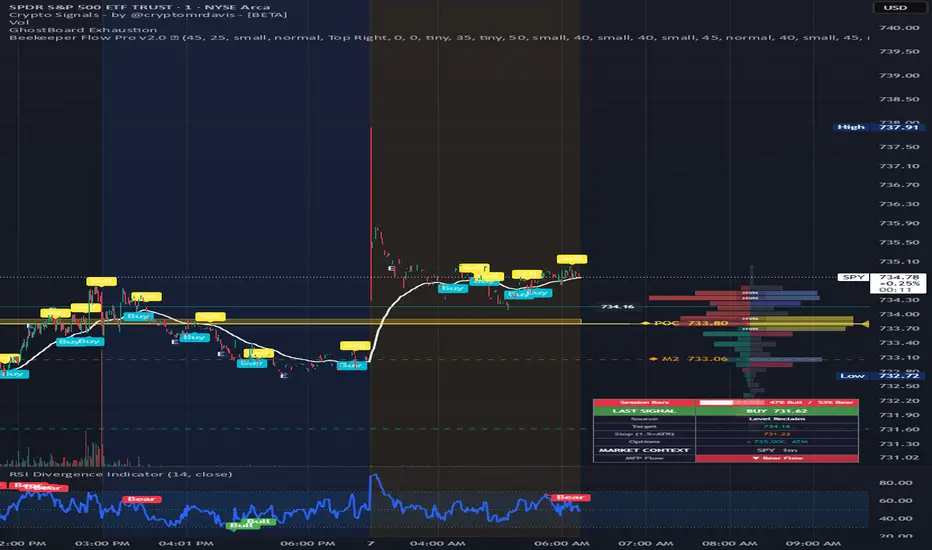Viewport: 932px width, 550px height.
Task: Click the M2 733.06 level label
Action: point(695,359)
